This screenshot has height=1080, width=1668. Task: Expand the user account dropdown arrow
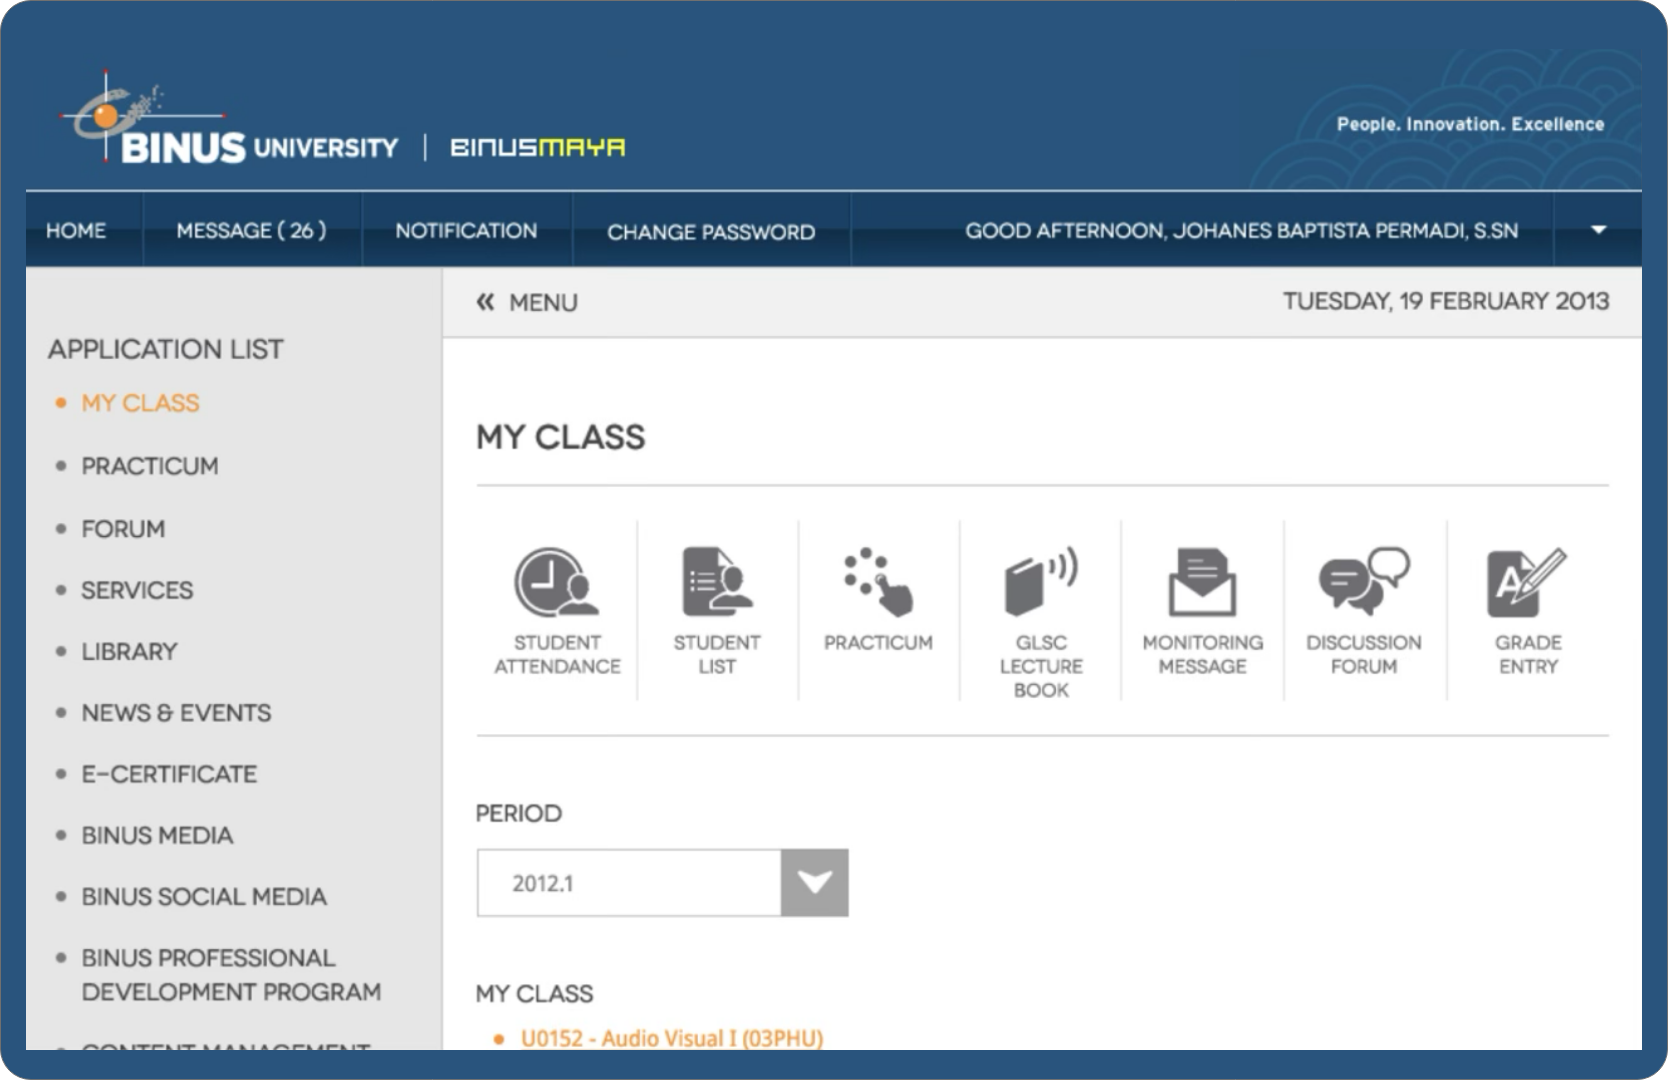(x=1597, y=230)
